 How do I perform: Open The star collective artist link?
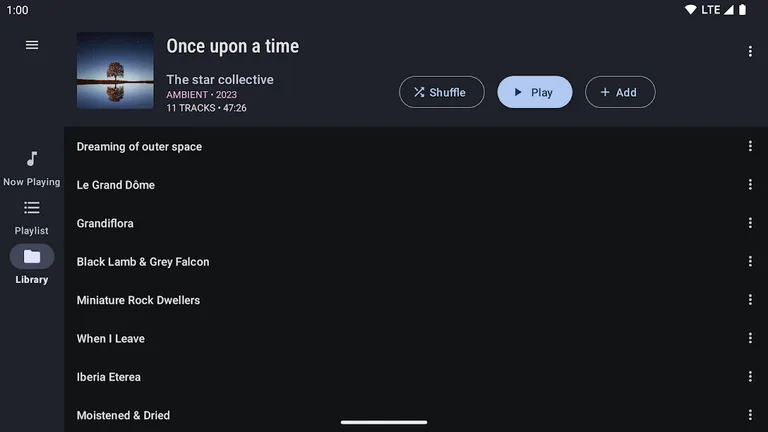pyautogui.click(x=219, y=80)
